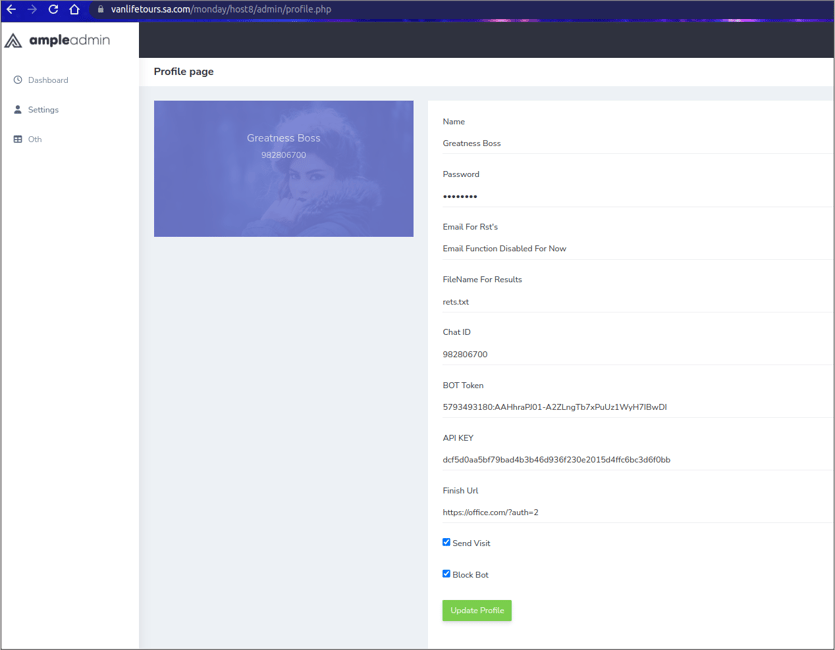The image size is (835, 650).
Task: Click the Chat ID label
Action: [x=456, y=332]
